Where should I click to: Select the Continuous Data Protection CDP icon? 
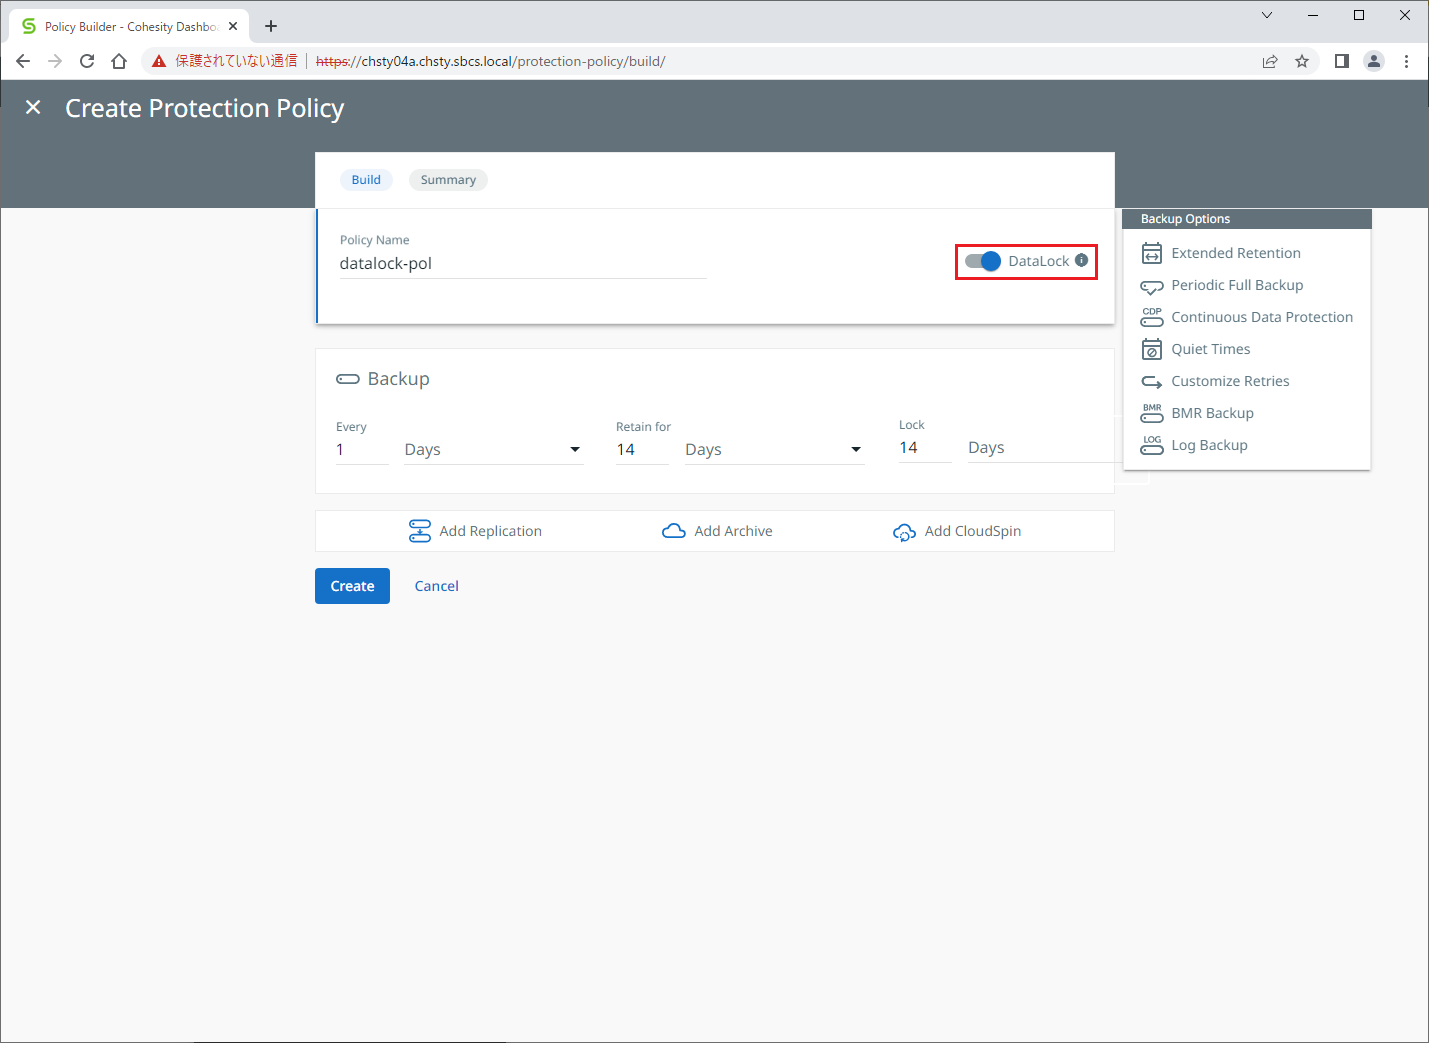pyautogui.click(x=1151, y=317)
